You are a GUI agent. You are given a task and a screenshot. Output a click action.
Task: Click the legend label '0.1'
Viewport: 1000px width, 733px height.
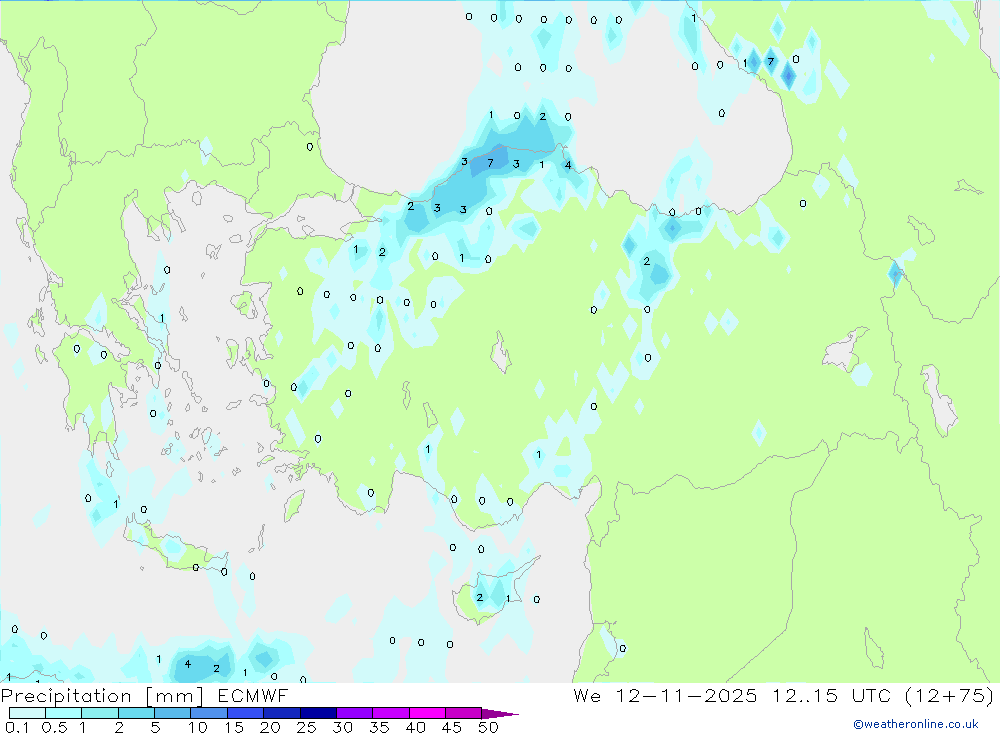point(17,727)
